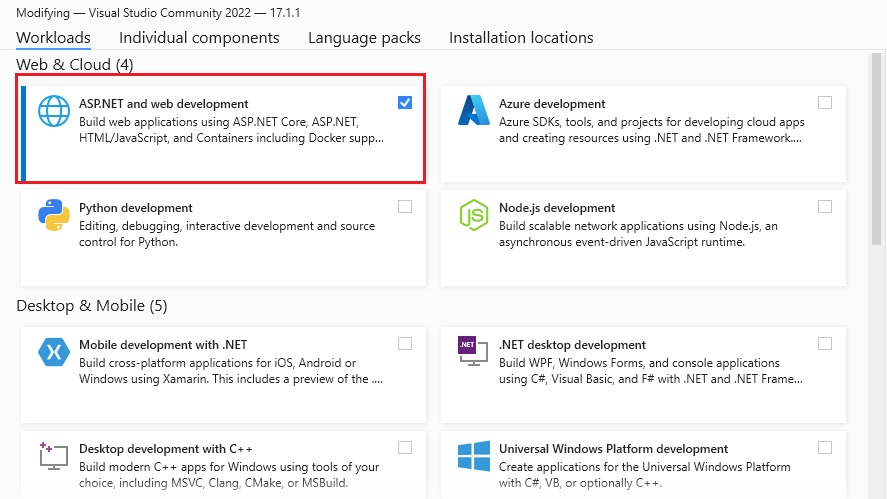Open the Language packs tab
The width and height of the screenshot is (887, 499).
coord(364,37)
